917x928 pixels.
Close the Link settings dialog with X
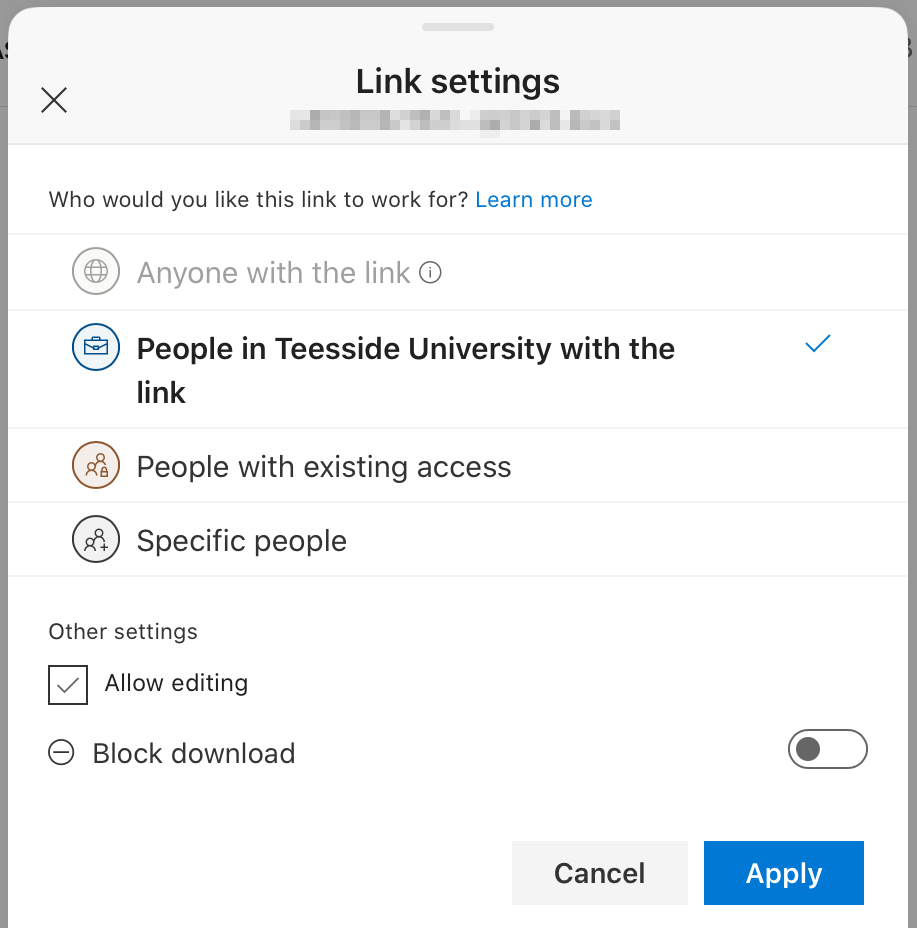click(54, 100)
